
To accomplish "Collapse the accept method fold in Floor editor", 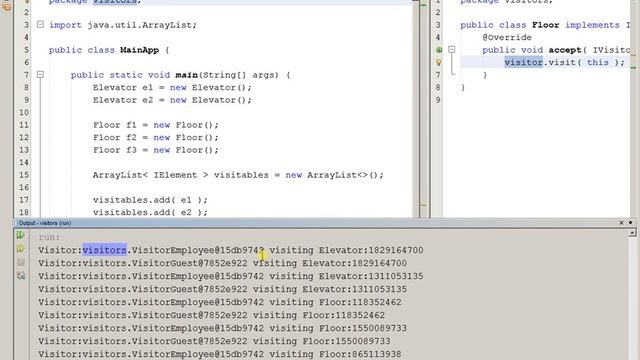I will tap(451, 49).
